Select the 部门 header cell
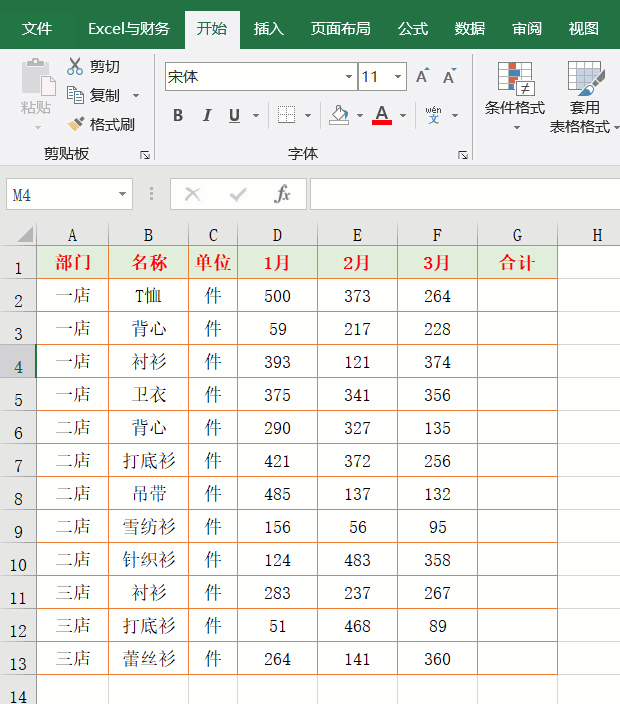The width and height of the screenshot is (620, 704). coord(73,262)
